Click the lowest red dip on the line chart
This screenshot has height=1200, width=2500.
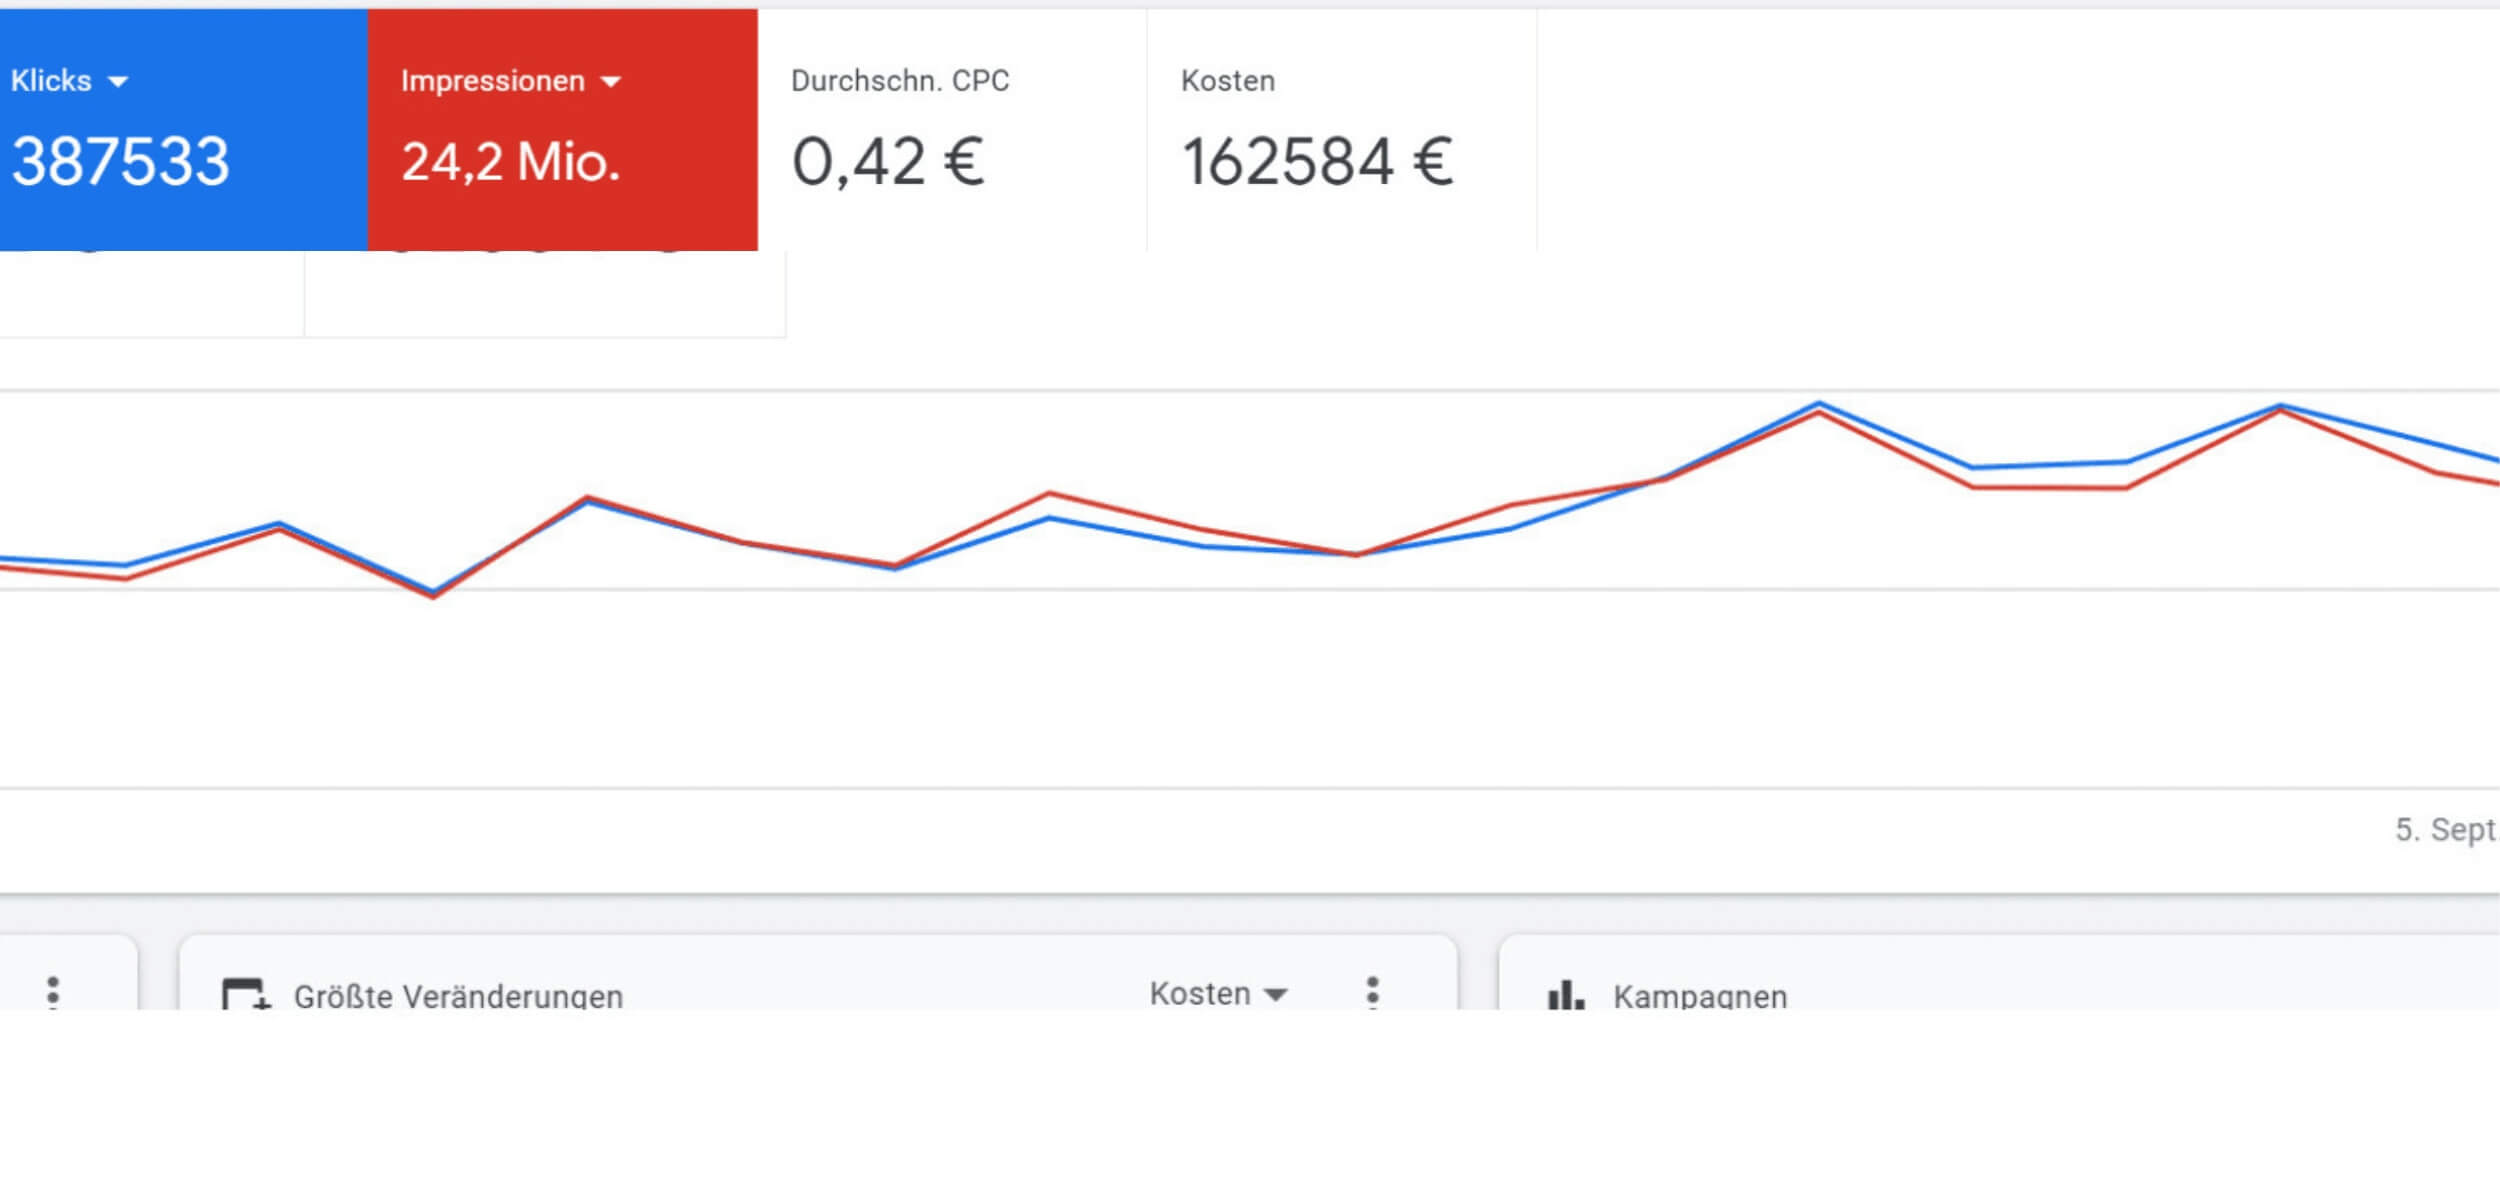click(x=433, y=596)
